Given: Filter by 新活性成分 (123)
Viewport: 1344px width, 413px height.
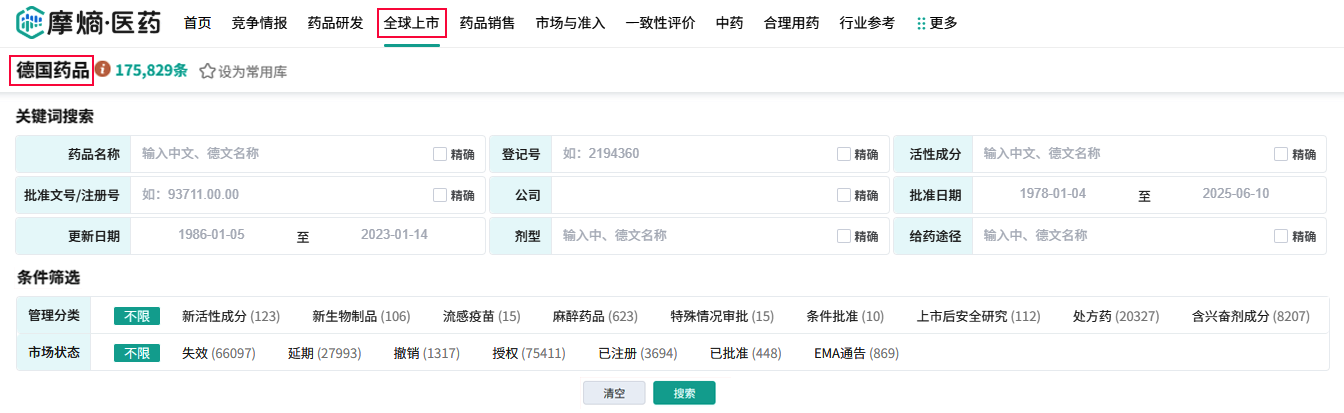Looking at the screenshot, I should click(230, 316).
